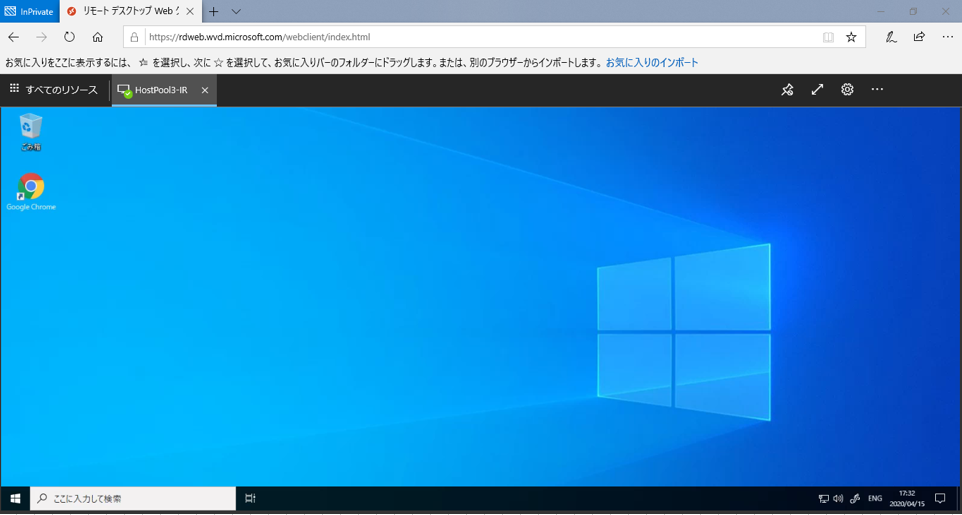The width and height of the screenshot is (962, 515).
Task: Add page to favorites with the star icon
Action: click(851, 37)
